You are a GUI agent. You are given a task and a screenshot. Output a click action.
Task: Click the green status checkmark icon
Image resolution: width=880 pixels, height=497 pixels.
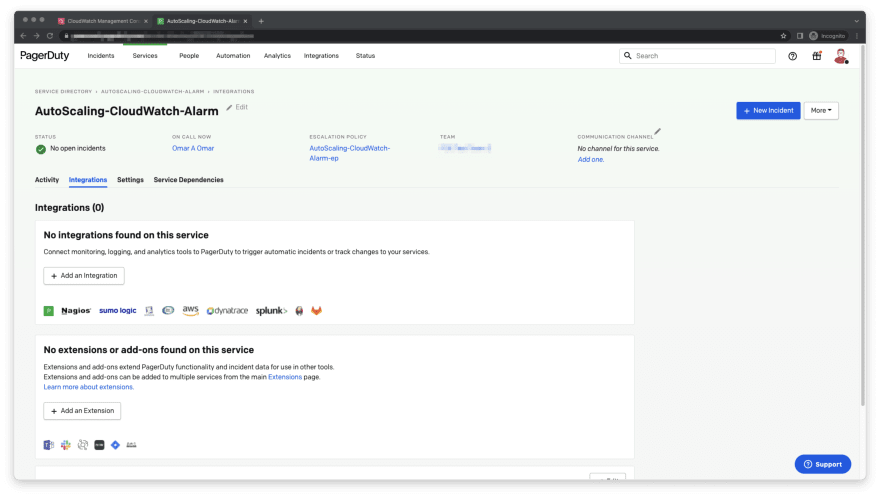40,149
